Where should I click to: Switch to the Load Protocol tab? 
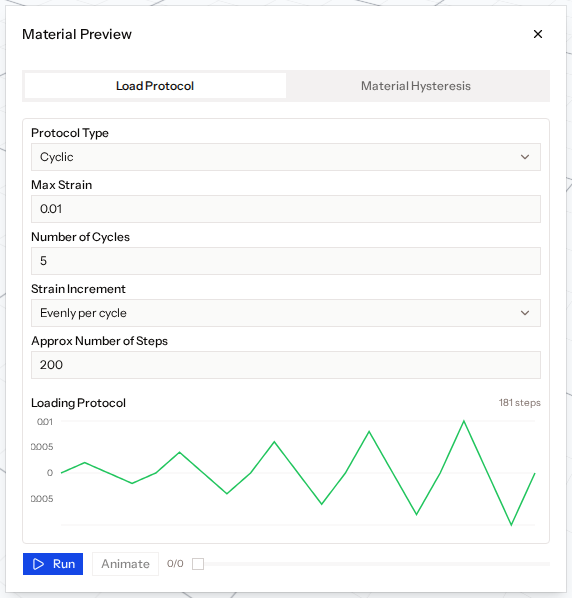pos(155,86)
